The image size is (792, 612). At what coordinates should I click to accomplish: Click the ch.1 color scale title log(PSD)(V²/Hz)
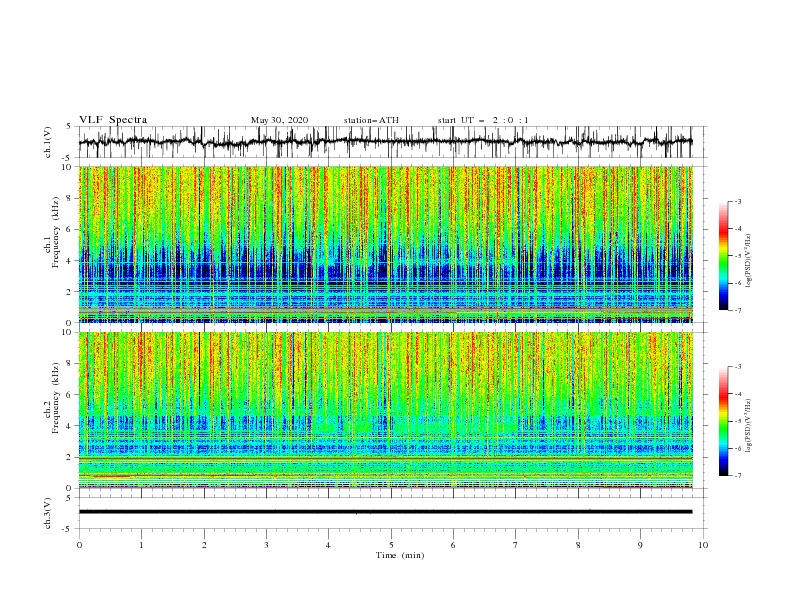point(749,261)
